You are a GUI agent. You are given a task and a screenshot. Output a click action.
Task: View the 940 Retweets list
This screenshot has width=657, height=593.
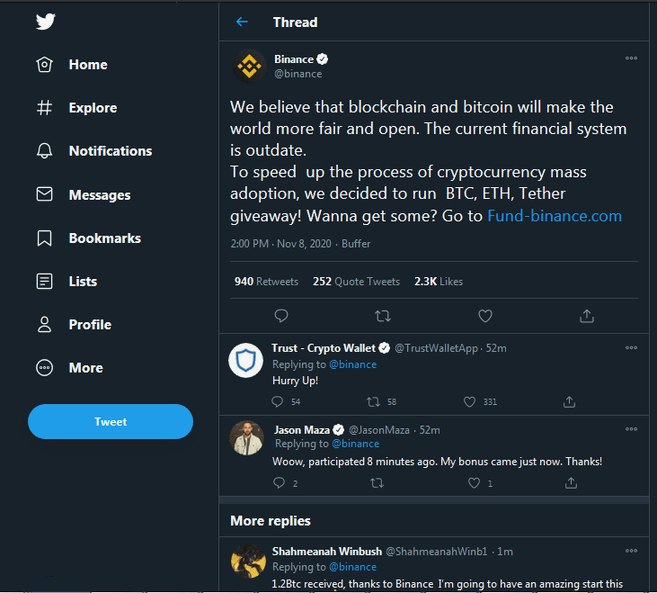266,282
